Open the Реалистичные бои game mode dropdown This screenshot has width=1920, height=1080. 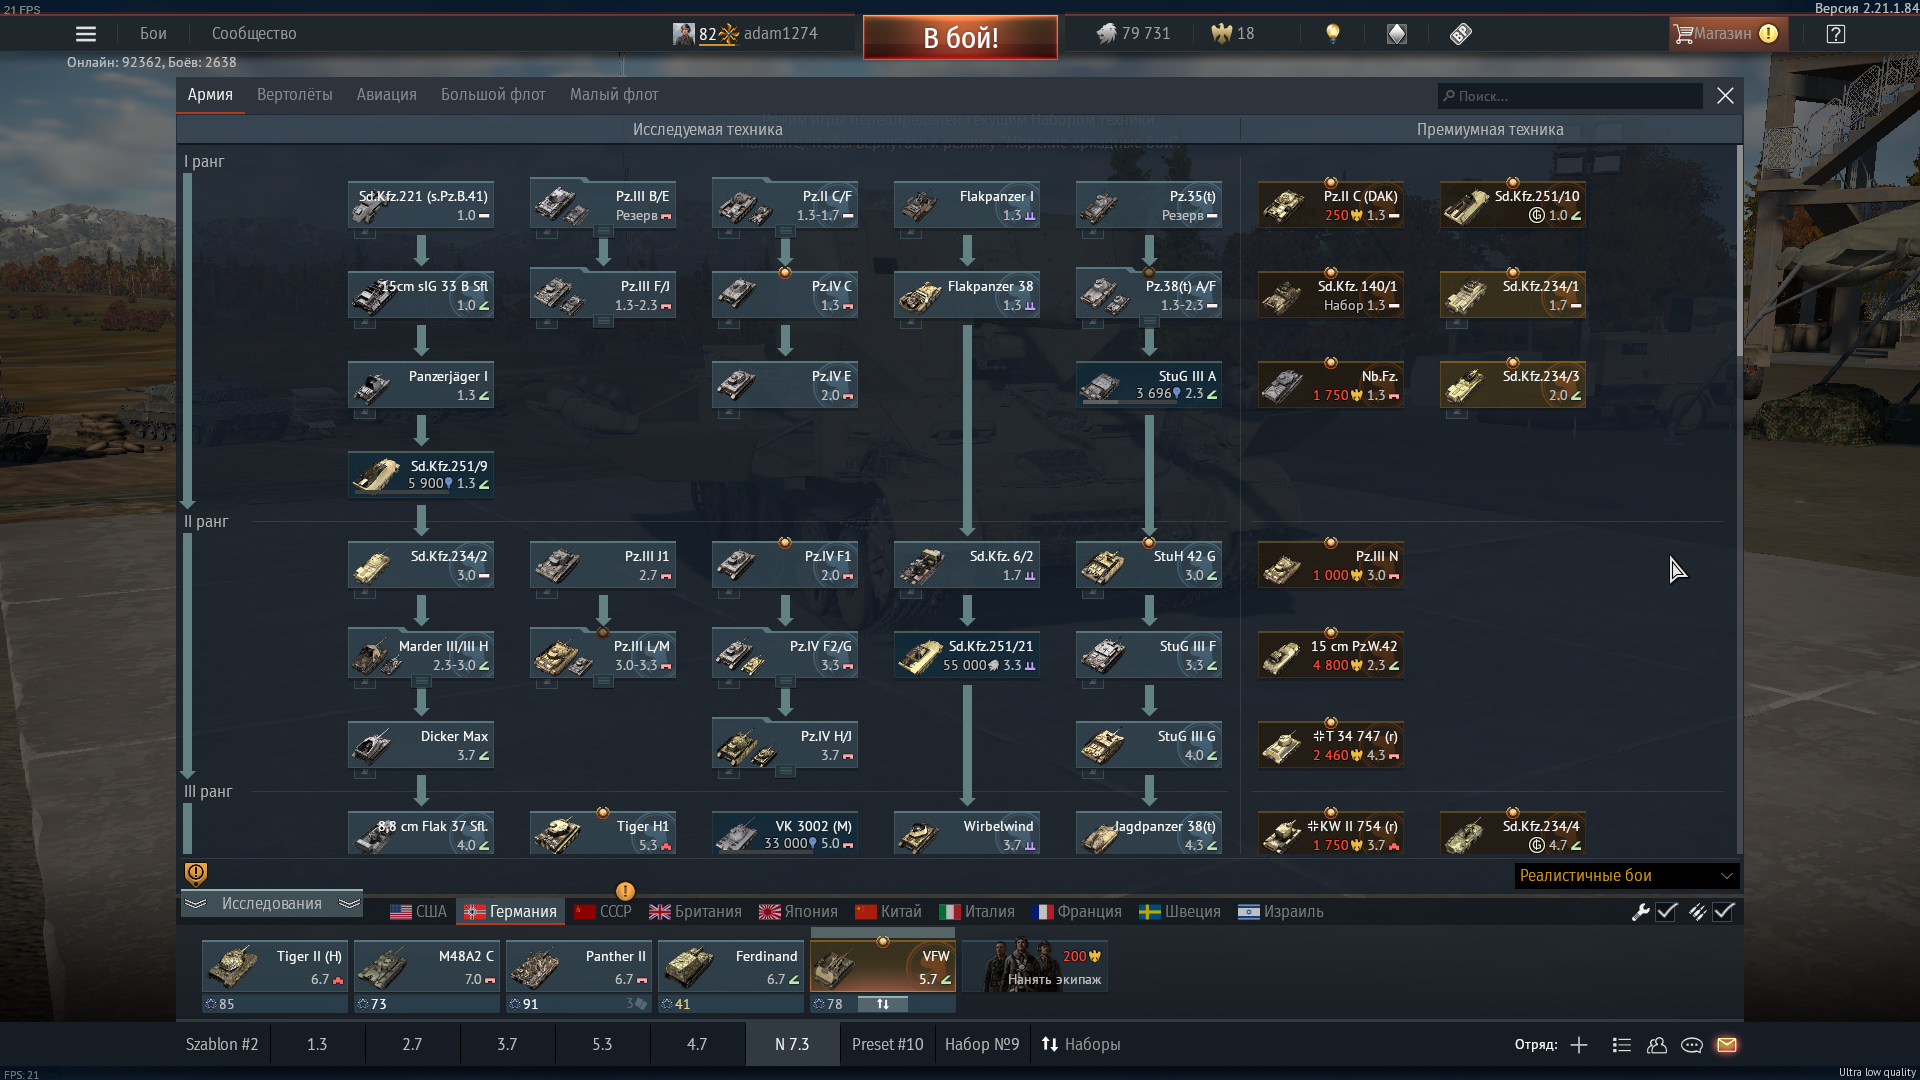tap(1626, 876)
